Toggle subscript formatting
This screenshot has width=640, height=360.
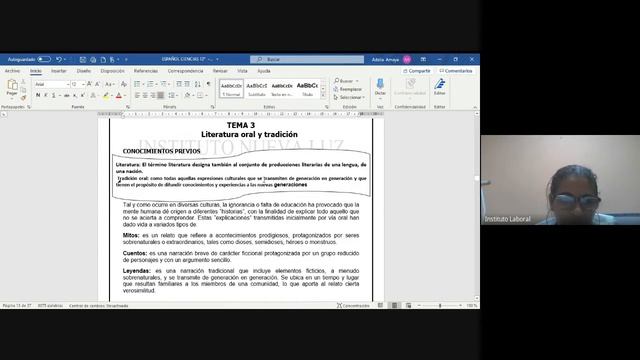tap(75, 95)
